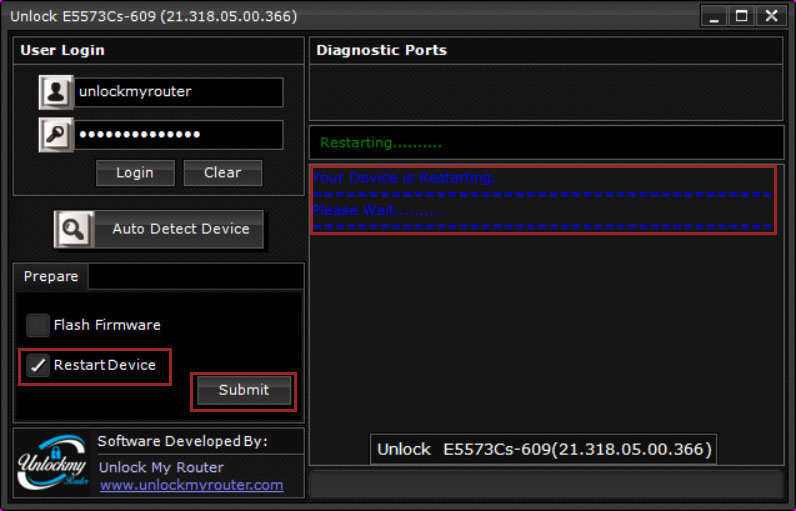The height and width of the screenshot is (511, 796).
Task: Click the Unlock E5573Cs-609 label at bottom
Action: pos(544,449)
